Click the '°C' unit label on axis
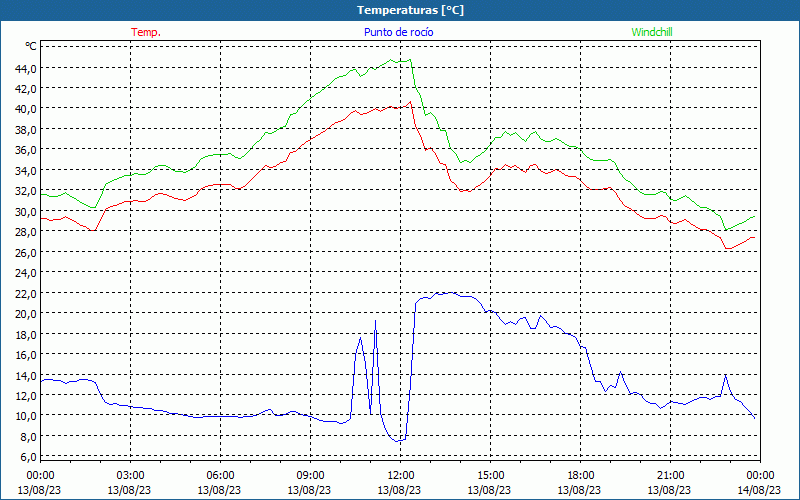 [x=31, y=46]
